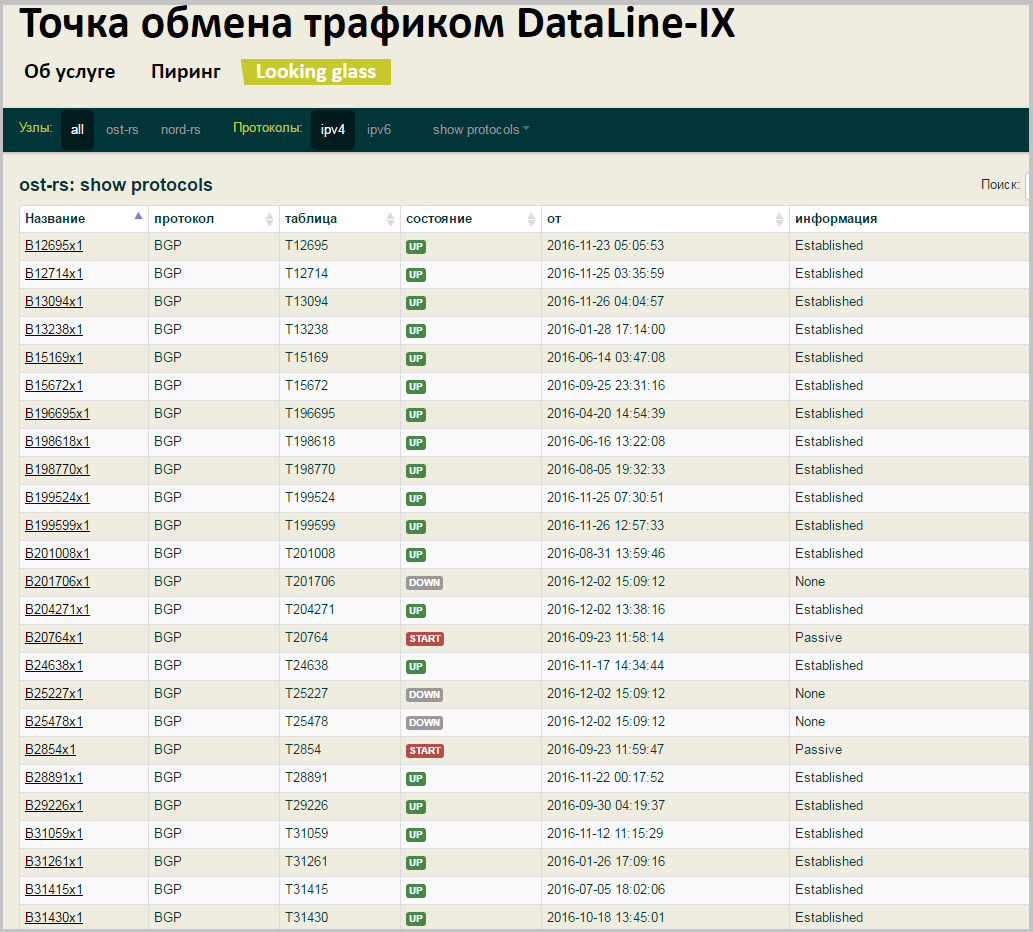
Task: Open the B31430x1 link
Action: point(54,918)
